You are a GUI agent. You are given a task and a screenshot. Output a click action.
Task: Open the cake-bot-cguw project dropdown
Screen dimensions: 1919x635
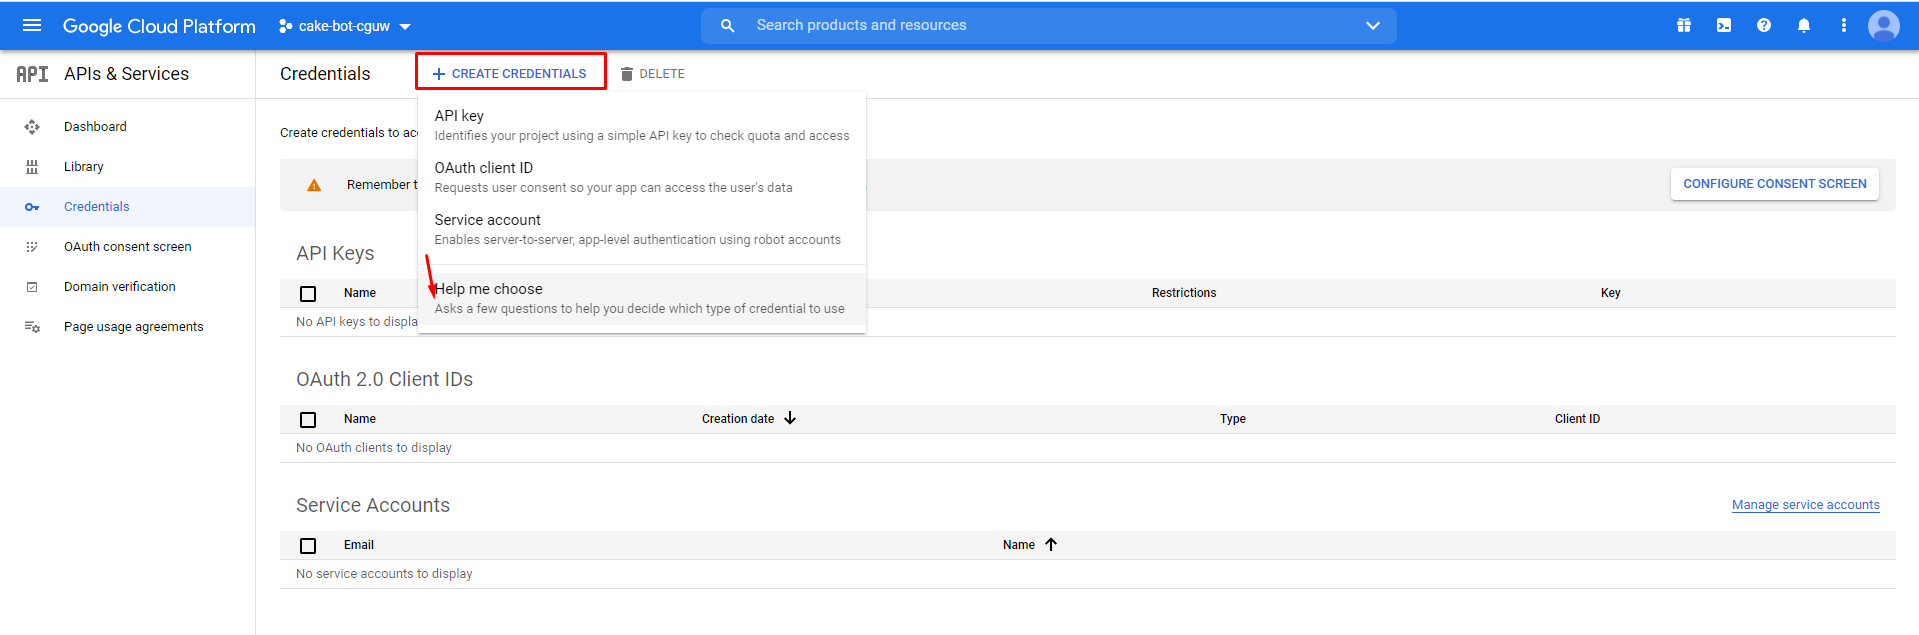coord(346,26)
